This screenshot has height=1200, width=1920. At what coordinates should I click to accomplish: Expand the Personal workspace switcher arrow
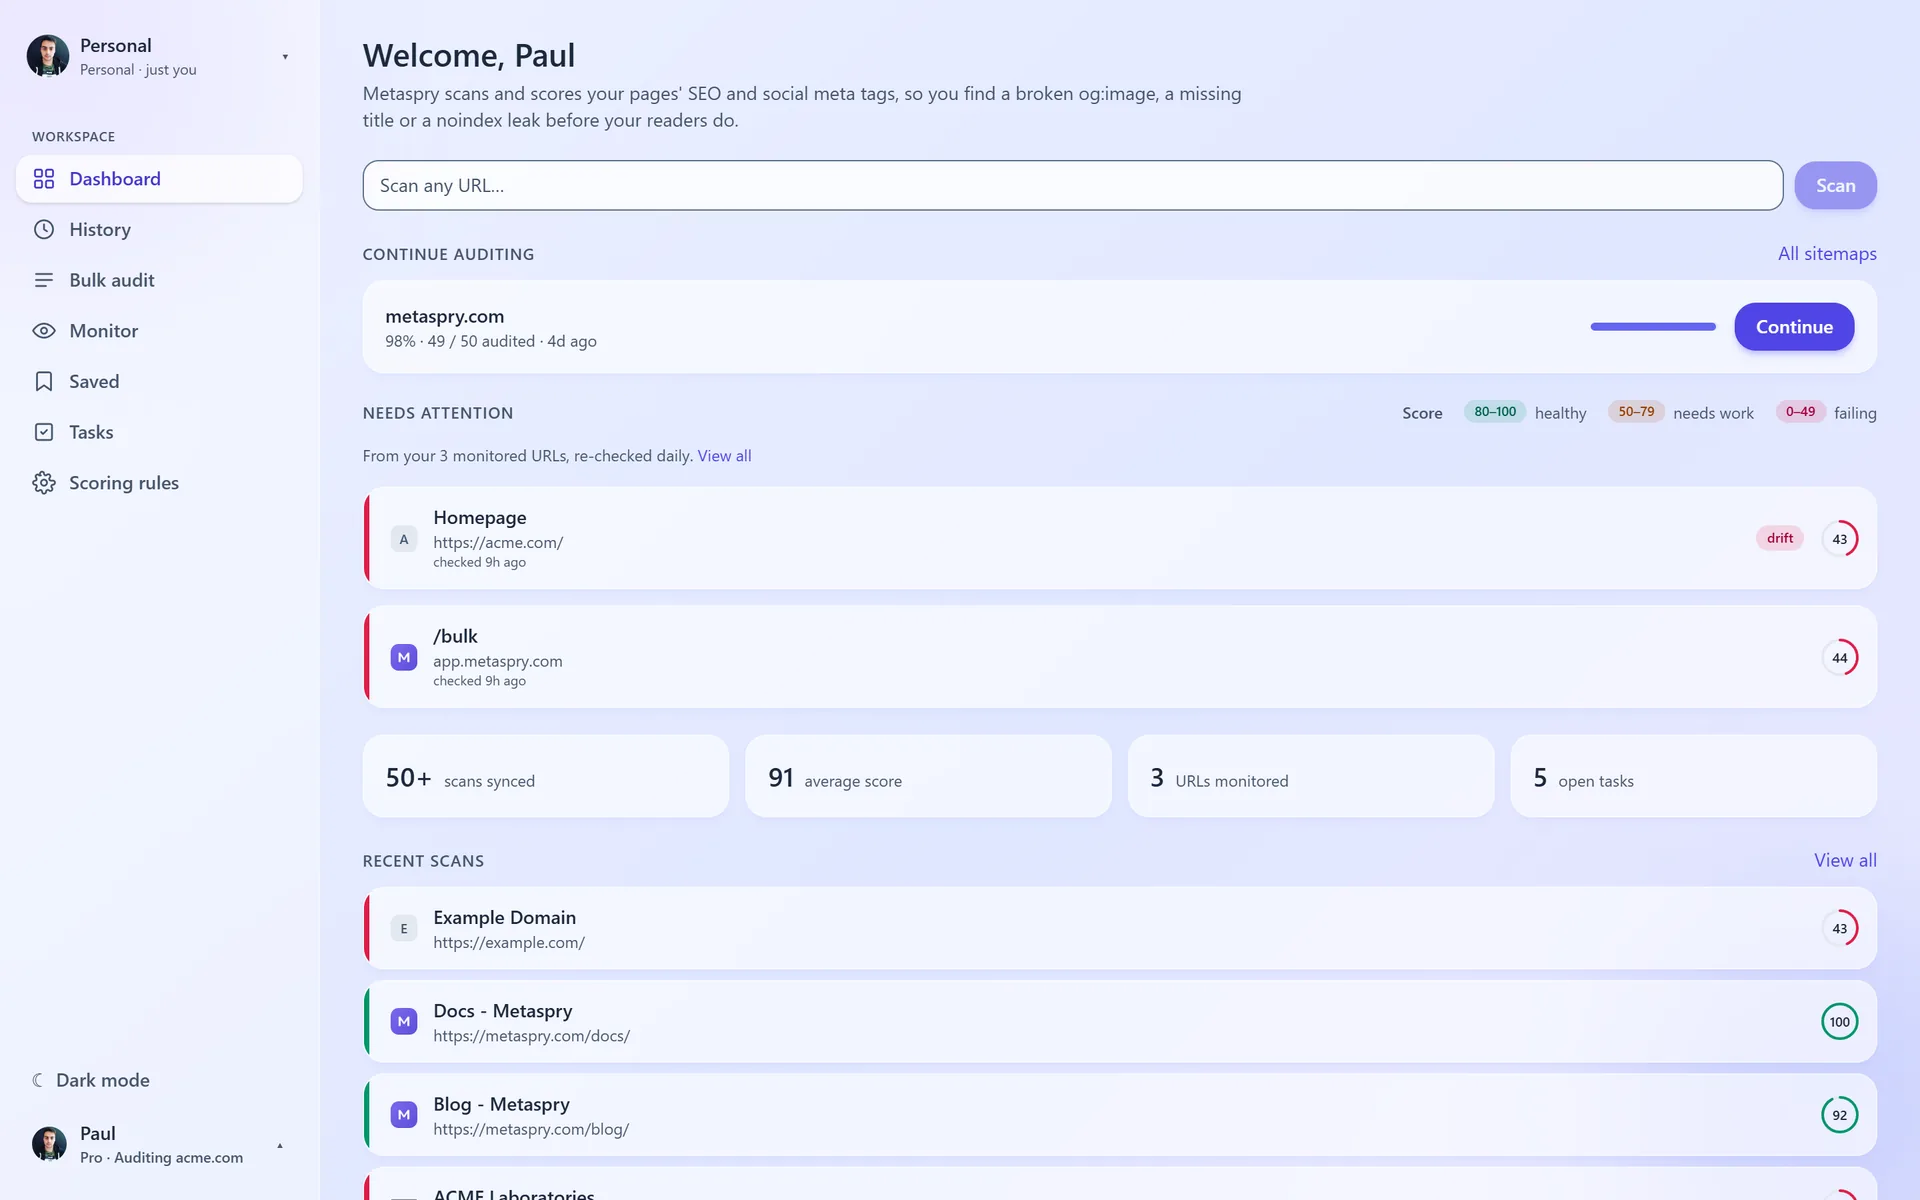point(285,57)
